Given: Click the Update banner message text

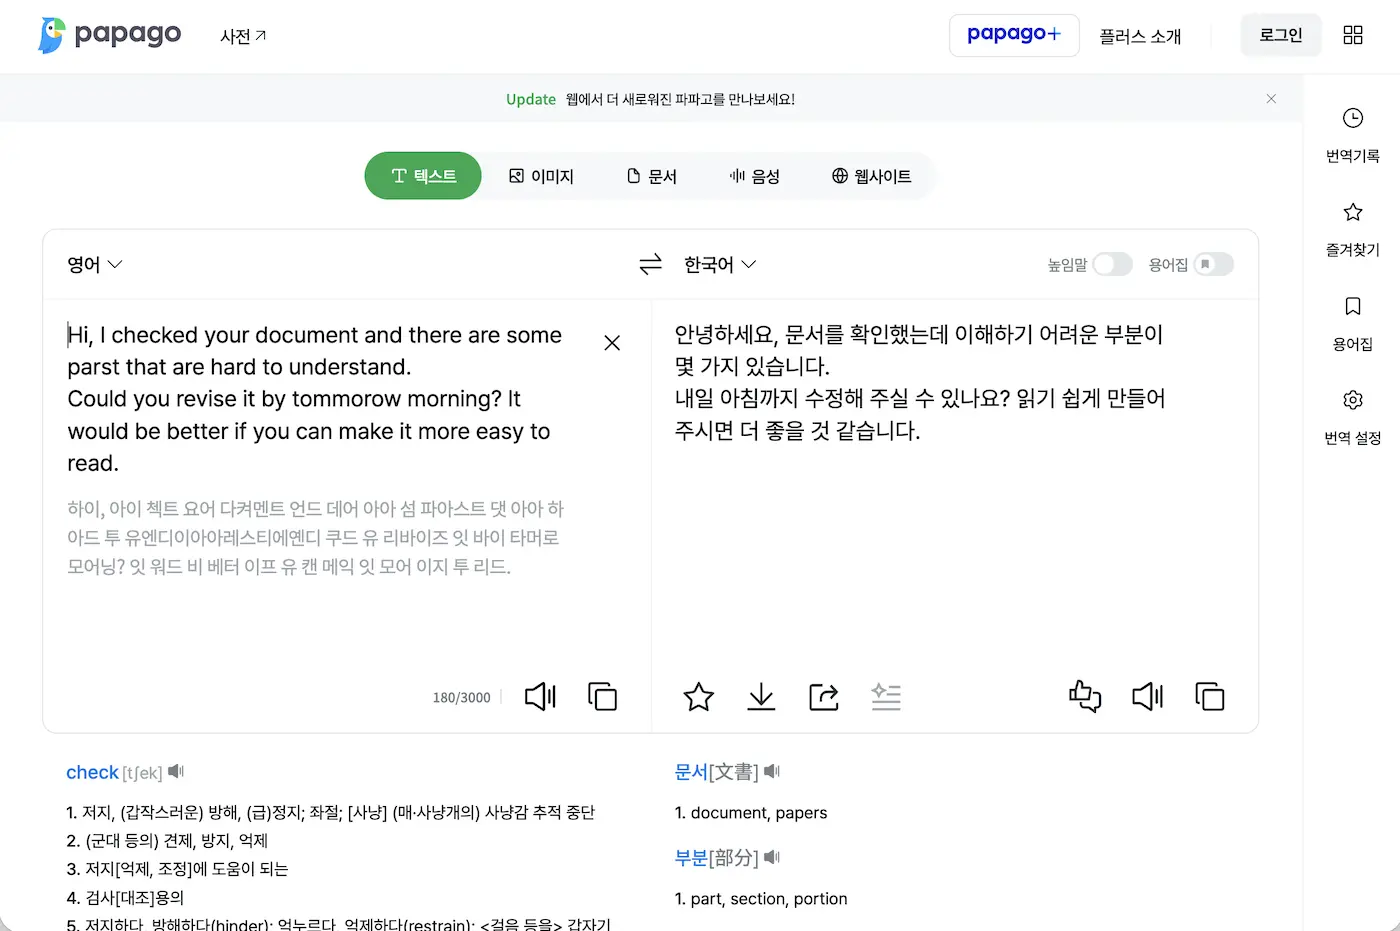Looking at the screenshot, I should point(680,99).
